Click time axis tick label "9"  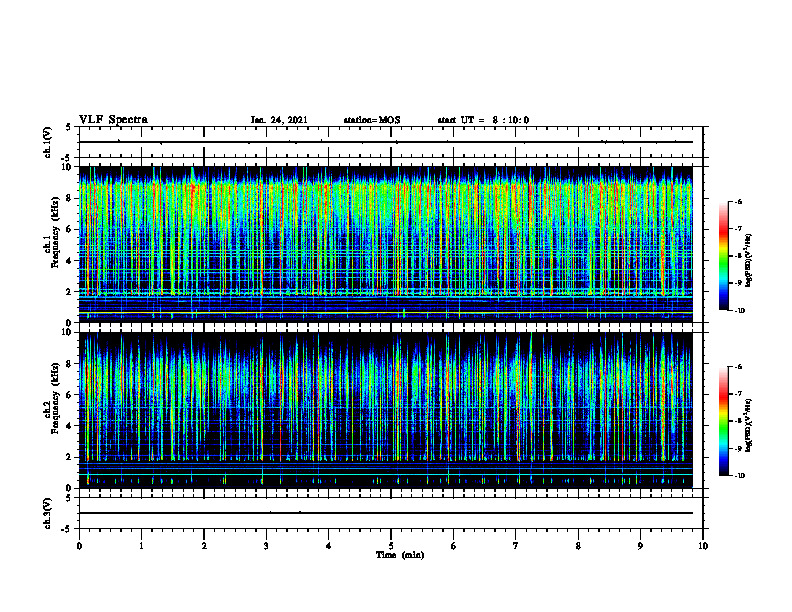pos(640,546)
